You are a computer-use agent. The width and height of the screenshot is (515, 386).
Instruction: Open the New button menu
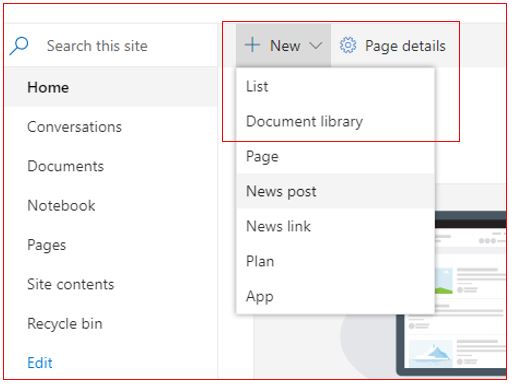coord(283,45)
